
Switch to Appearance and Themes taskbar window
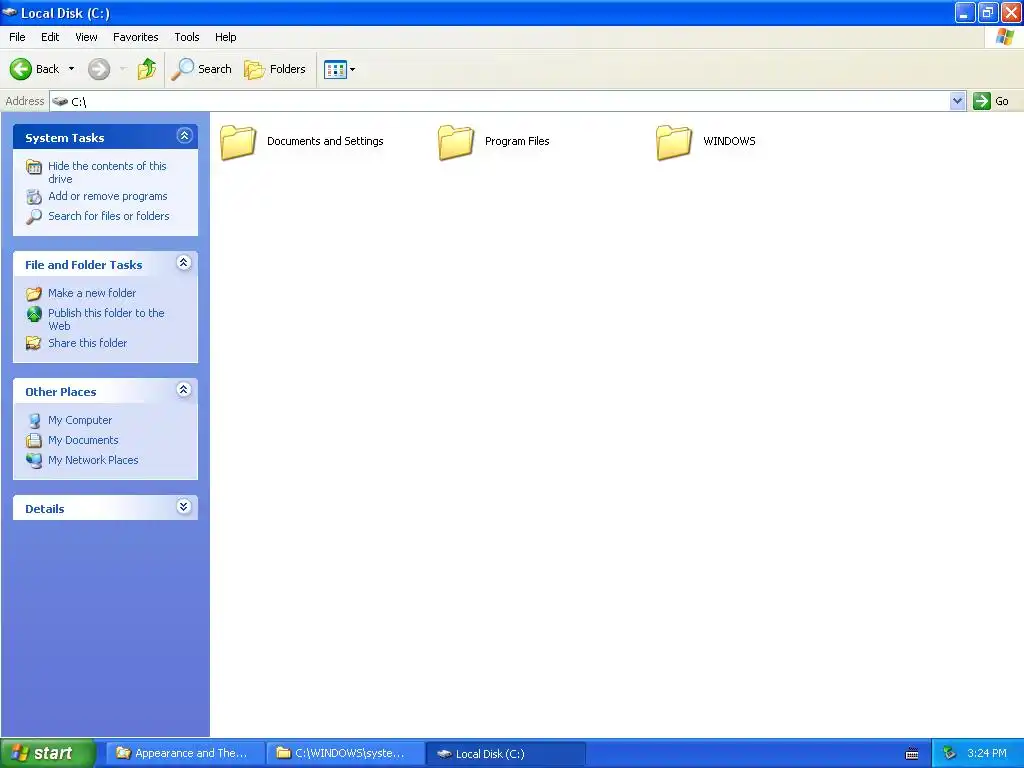(x=184, y=754)
